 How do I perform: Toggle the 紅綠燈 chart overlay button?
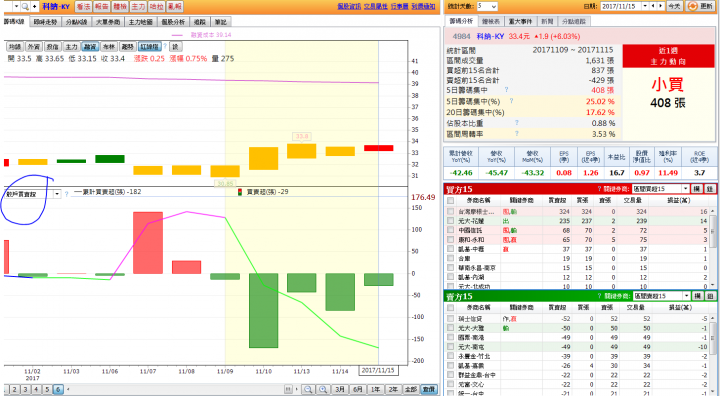point(150,46)
